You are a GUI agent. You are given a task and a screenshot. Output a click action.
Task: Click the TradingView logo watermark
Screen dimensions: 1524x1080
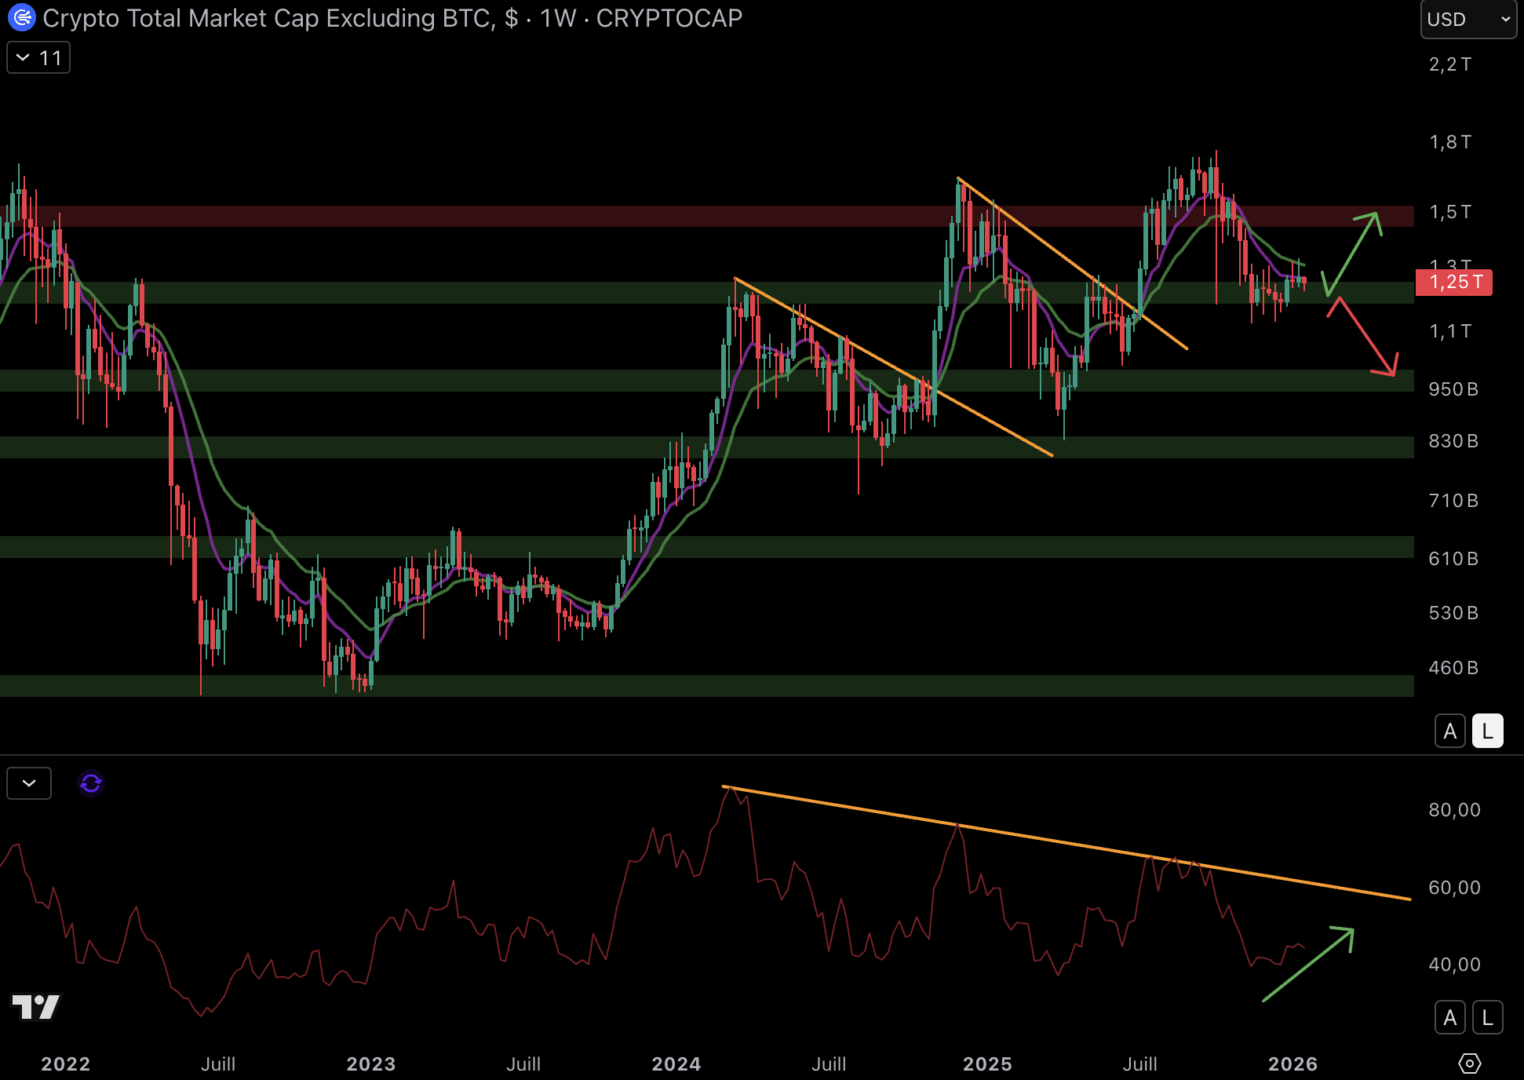coord(36,1006)
